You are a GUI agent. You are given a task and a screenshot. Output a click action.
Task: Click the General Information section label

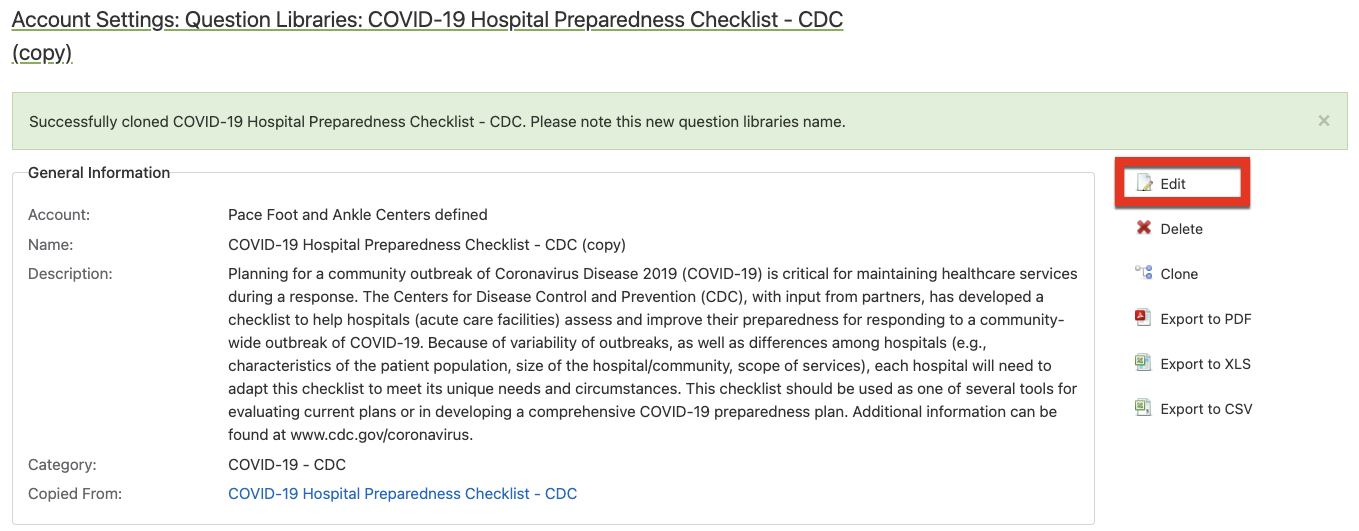pyautogui.click(x=99, y=173)
